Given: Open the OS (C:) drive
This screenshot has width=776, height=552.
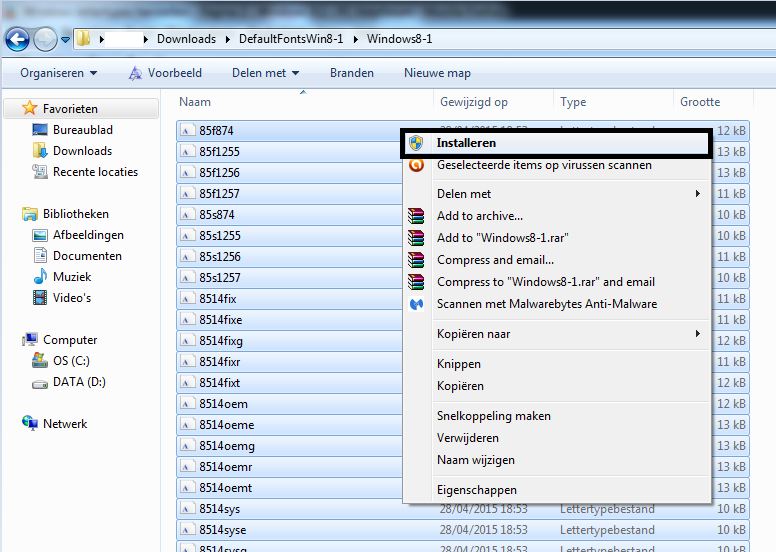Looking at the screenshot, I should coord(70,361).
